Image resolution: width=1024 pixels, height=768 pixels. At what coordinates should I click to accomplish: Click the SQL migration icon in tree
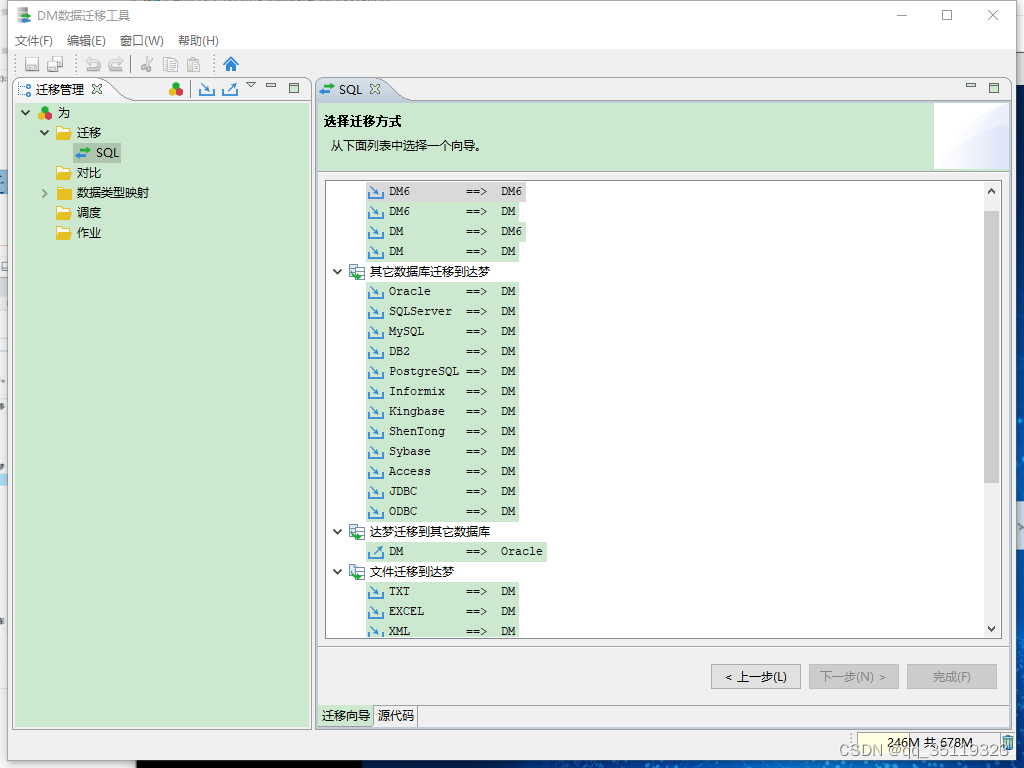pyautogui.click(x=83, y=153)
